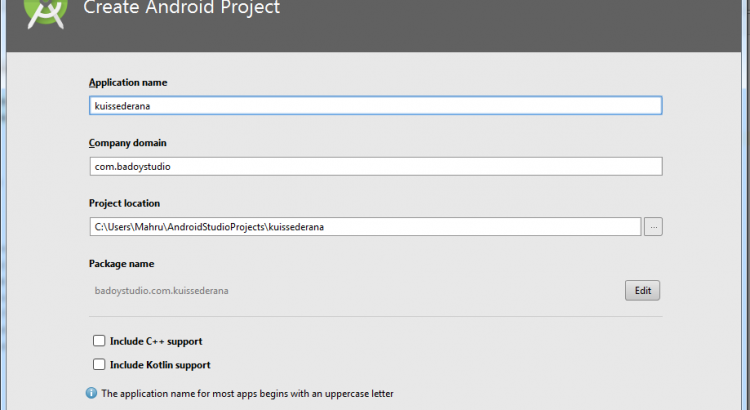This screenshot has height=410, width=750.
Task: Click the "Include C++ support" label text
Action: [156, 341]
